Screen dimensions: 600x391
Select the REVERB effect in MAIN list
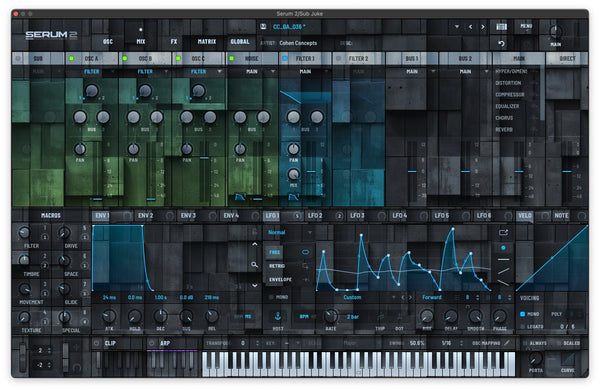[504, 130]
